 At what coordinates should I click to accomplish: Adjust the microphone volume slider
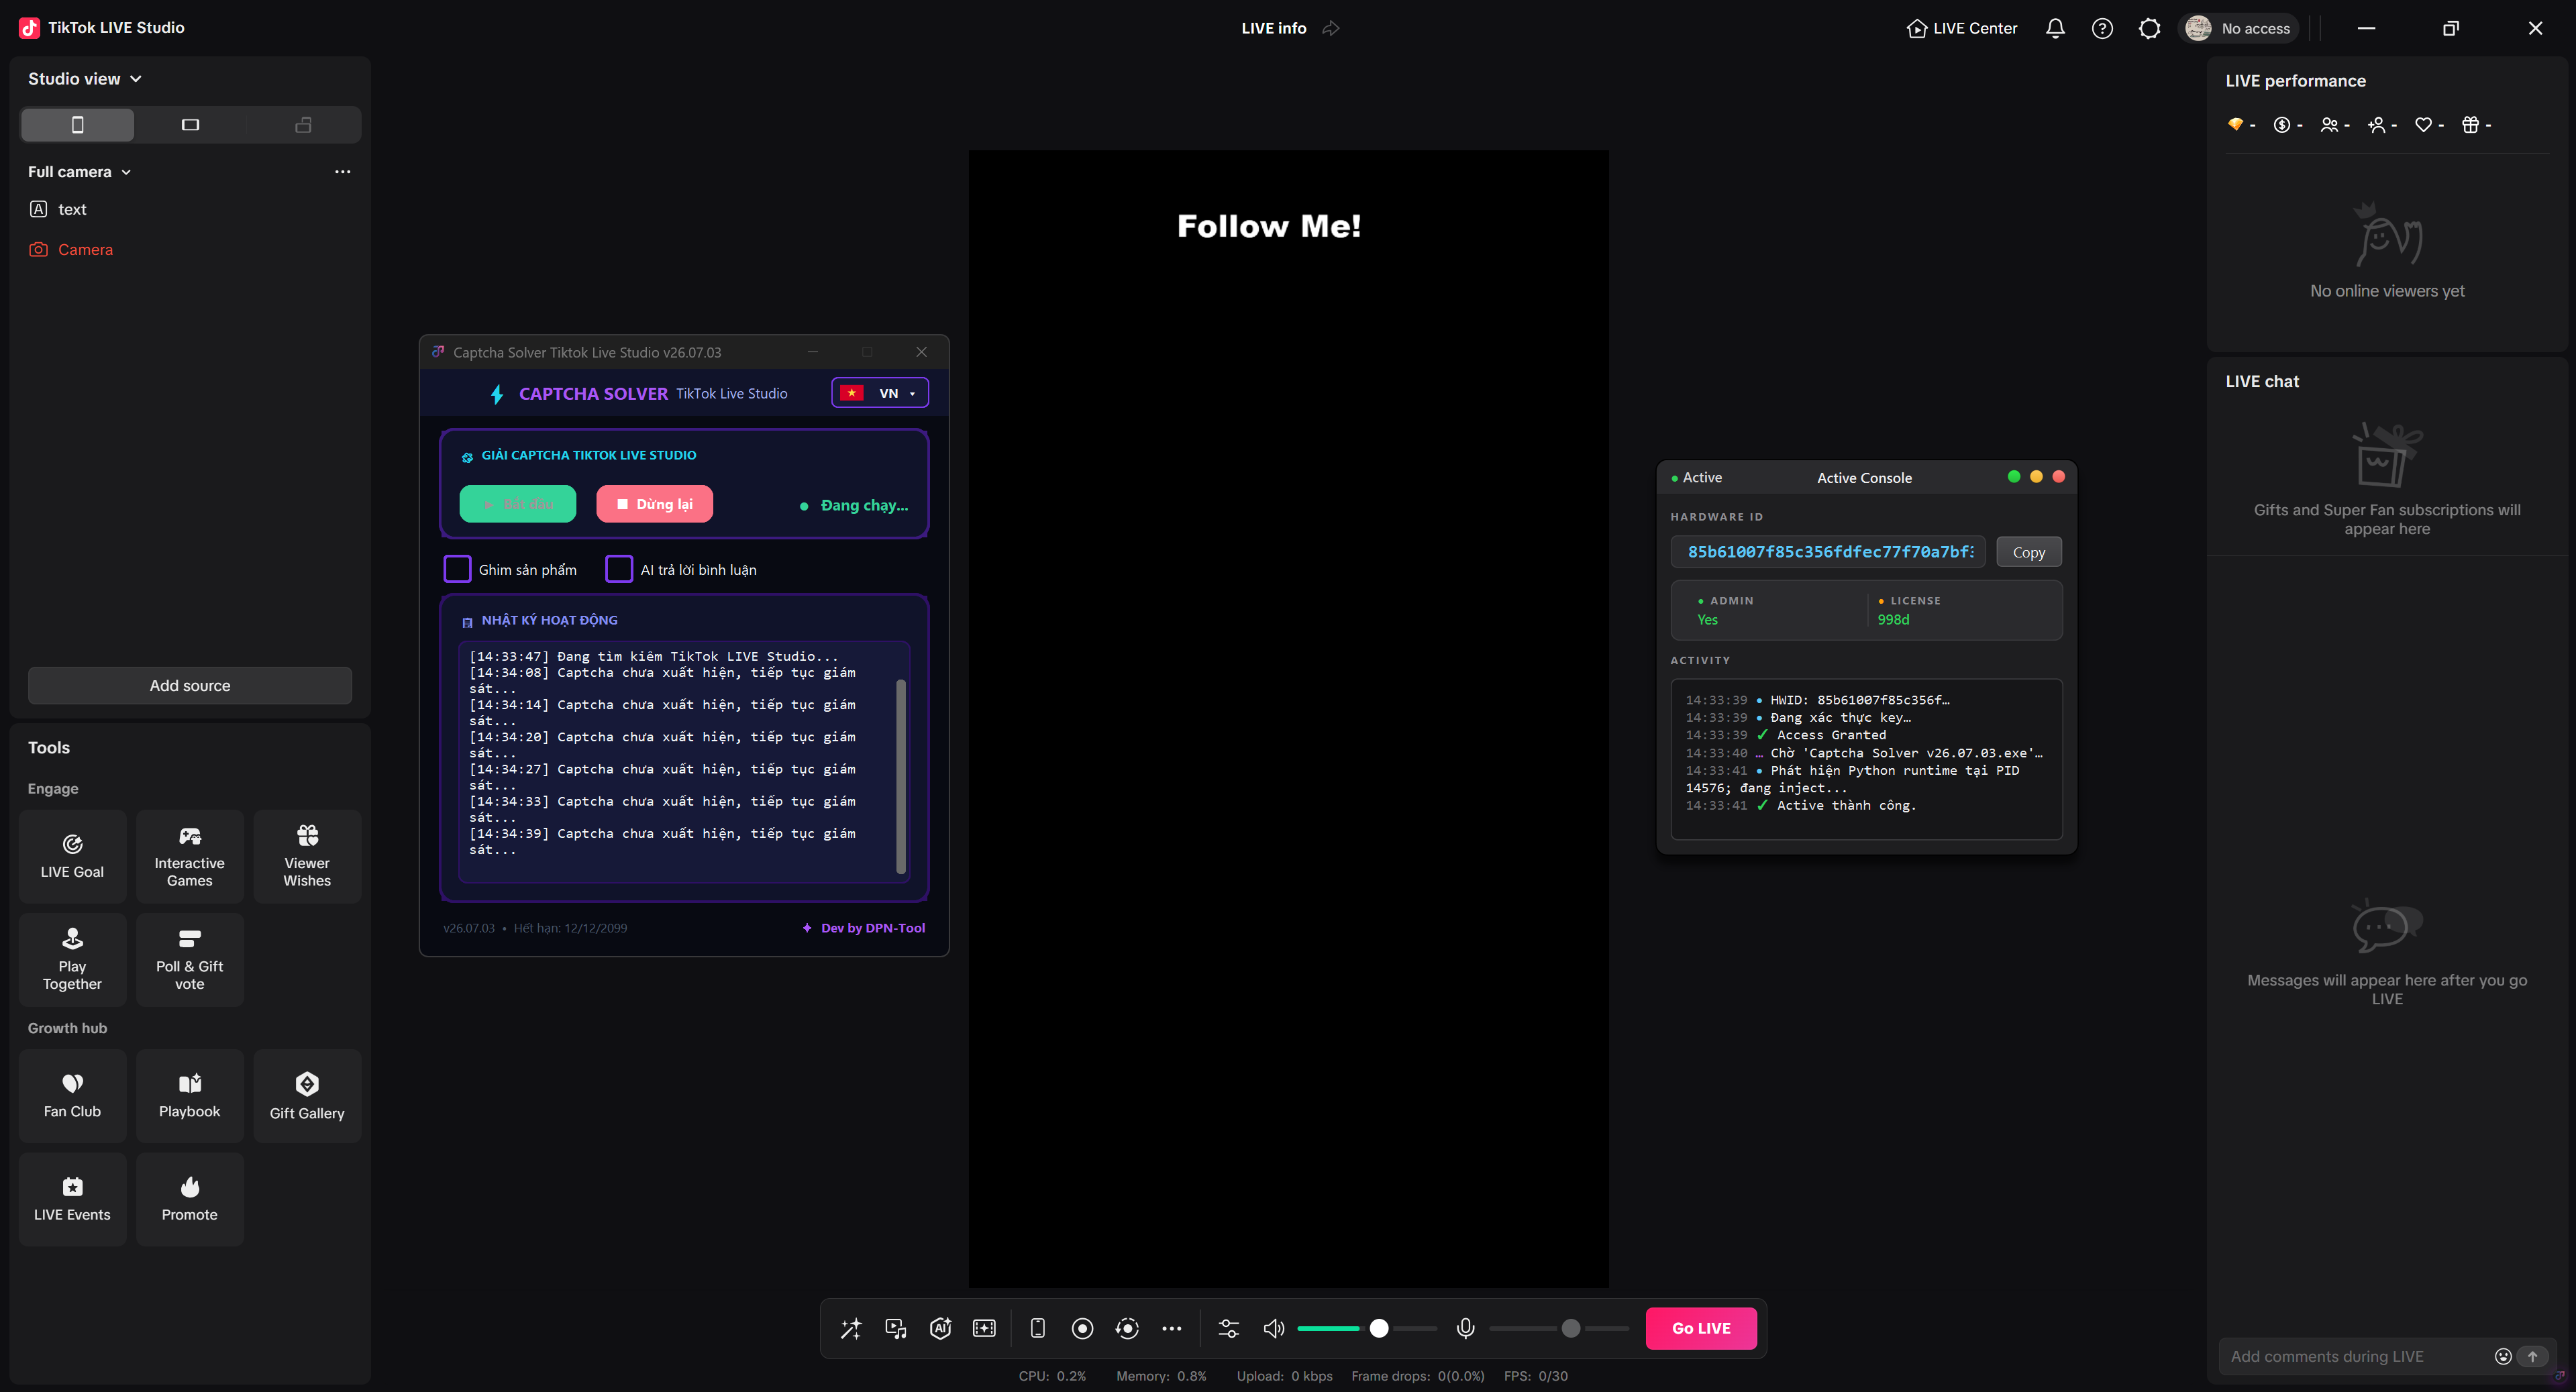pos(1558,1328)
